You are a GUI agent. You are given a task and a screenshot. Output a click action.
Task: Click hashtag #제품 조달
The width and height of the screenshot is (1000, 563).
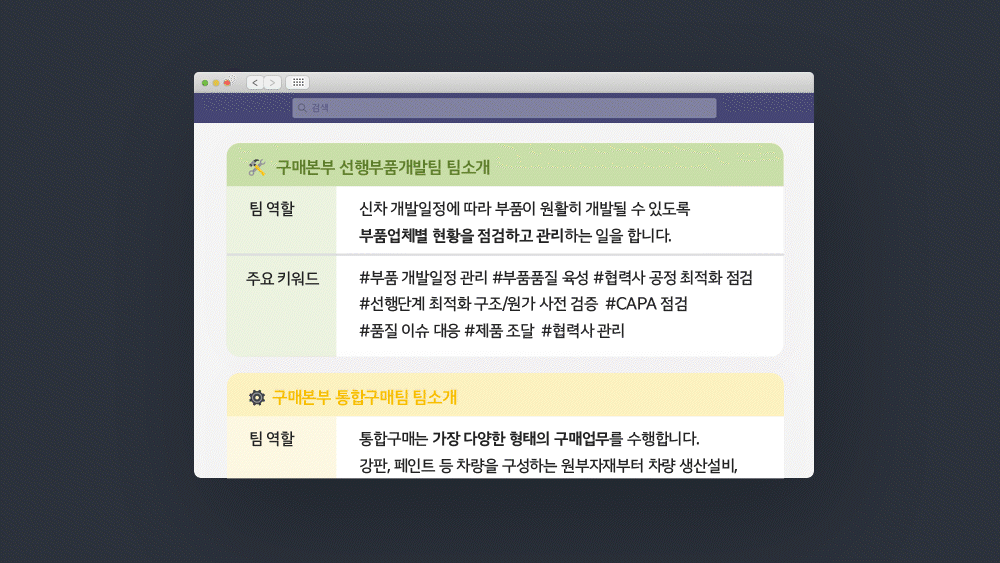point(499,330)
